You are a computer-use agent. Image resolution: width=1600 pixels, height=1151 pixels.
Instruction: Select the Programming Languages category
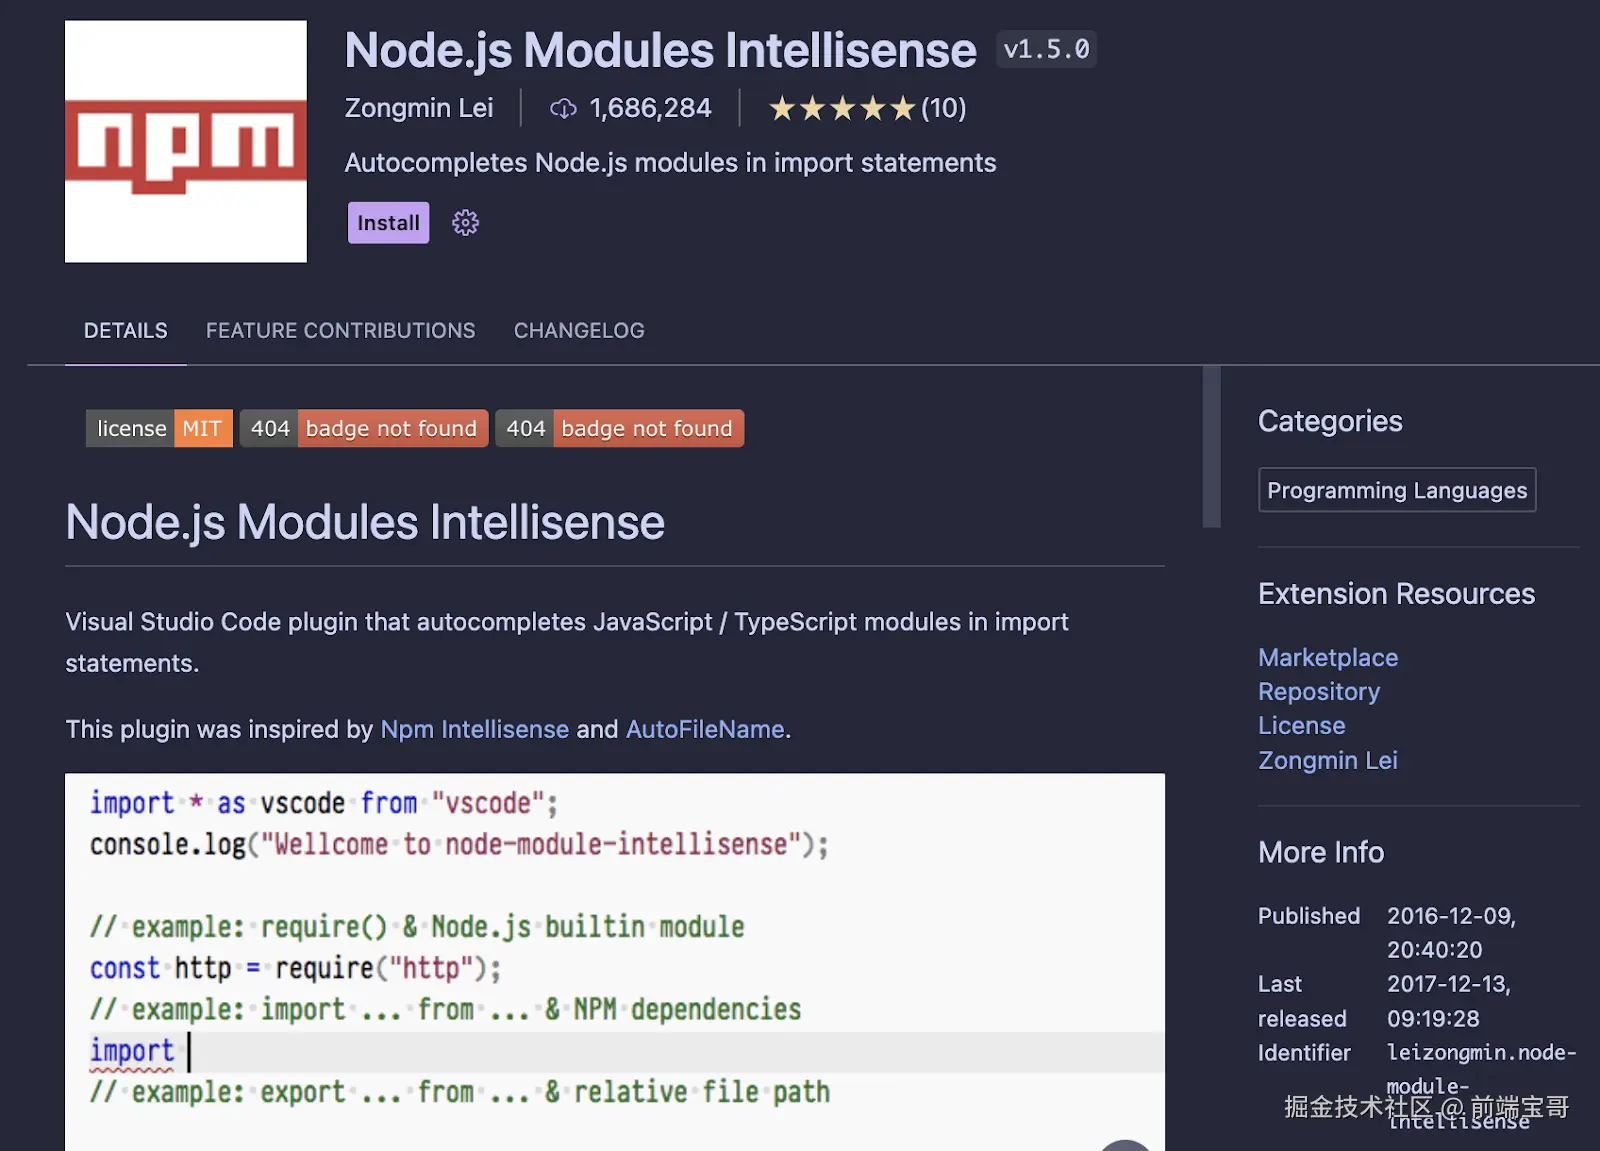pyautogui.click(x=1397, y=490)
